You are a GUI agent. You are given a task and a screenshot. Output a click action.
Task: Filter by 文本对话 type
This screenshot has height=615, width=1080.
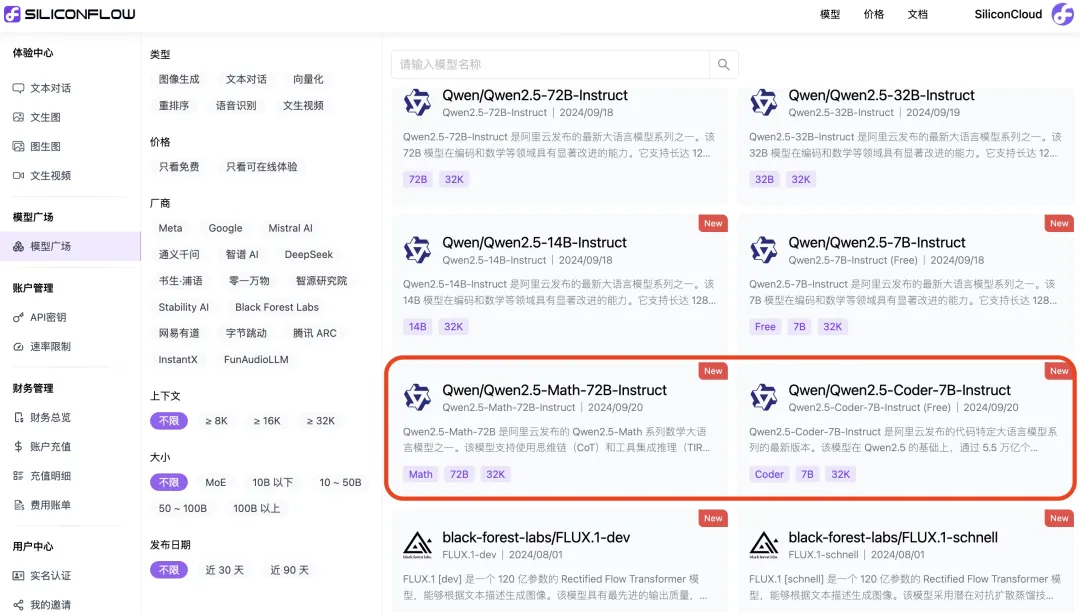(x=246, y=79)
